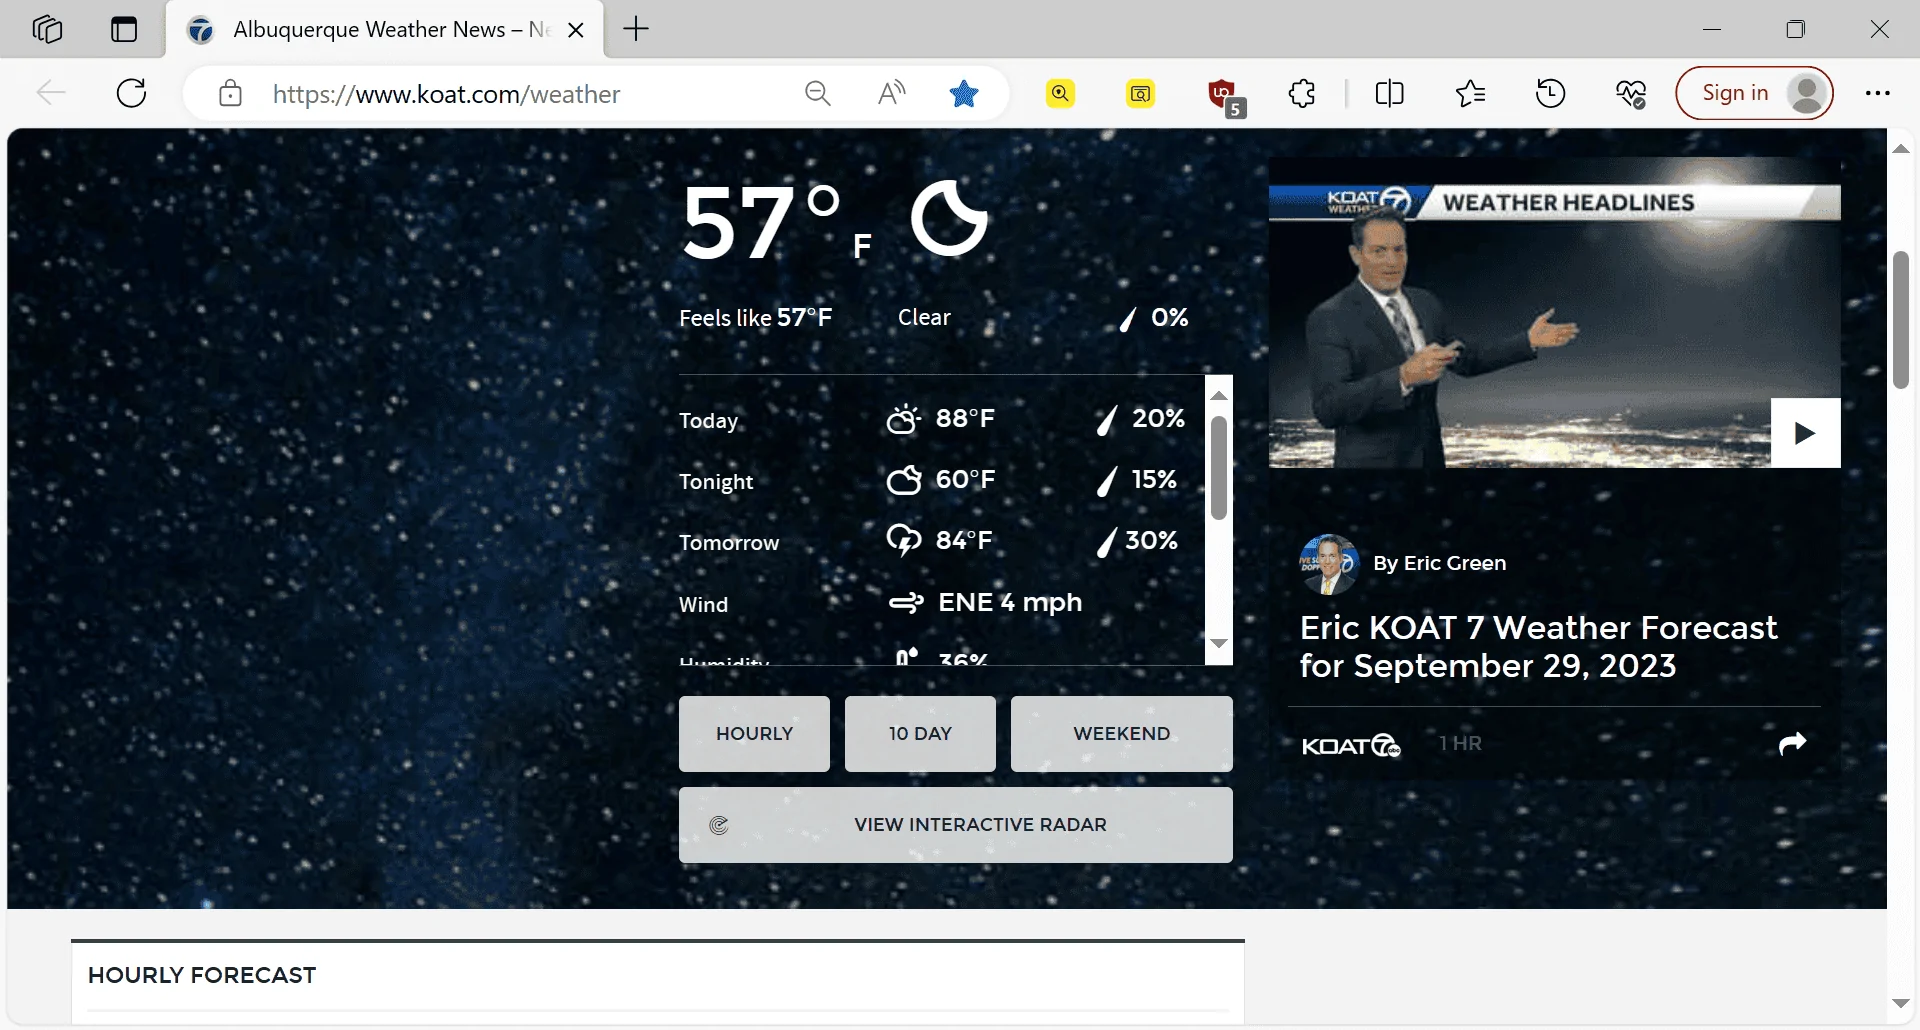Open the zoom magnifier in address bar
Image resolution: width=1920 pixels, height=1030 pixels.
(818, 93)
